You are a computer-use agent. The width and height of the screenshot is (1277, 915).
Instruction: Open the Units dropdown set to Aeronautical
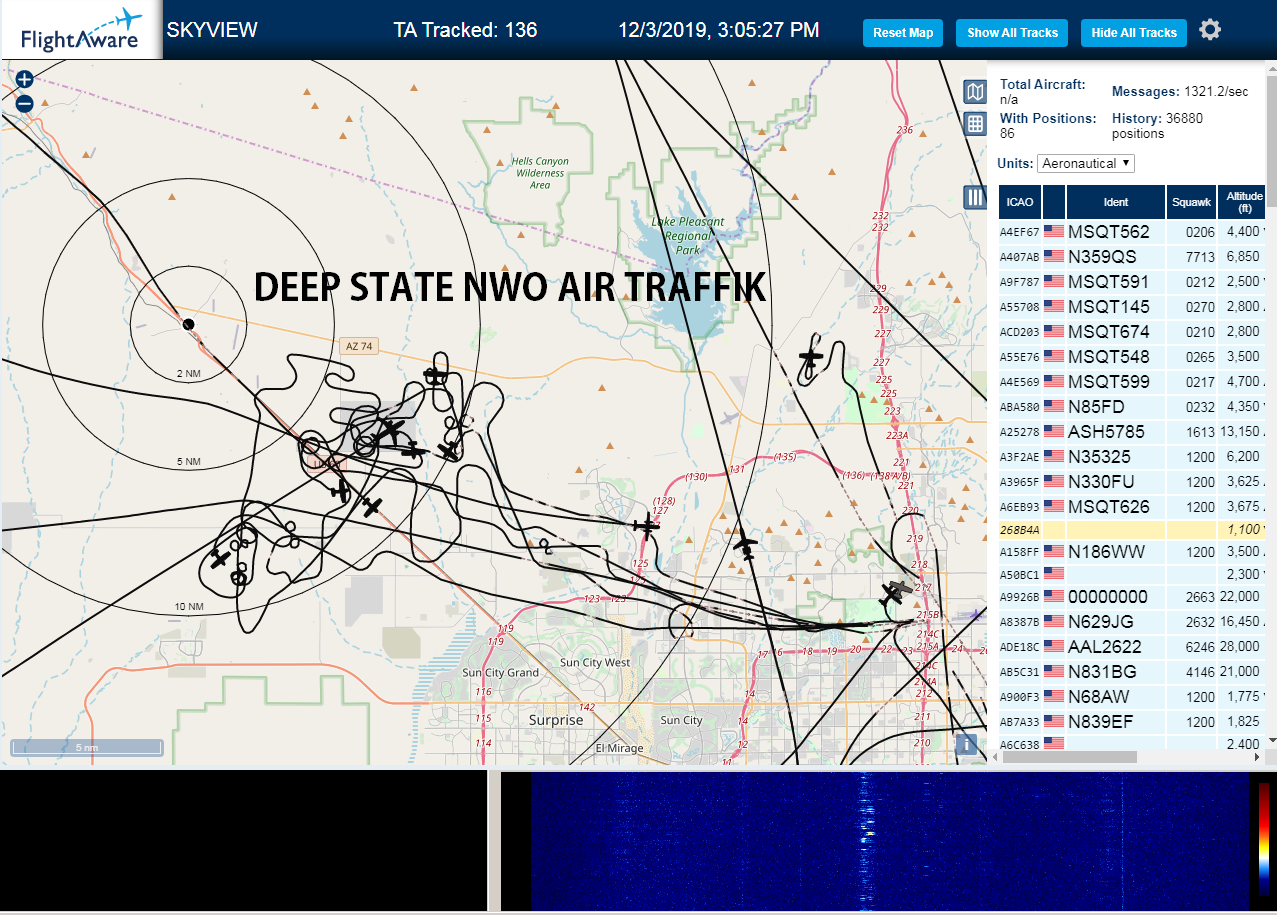(1086, 163)
